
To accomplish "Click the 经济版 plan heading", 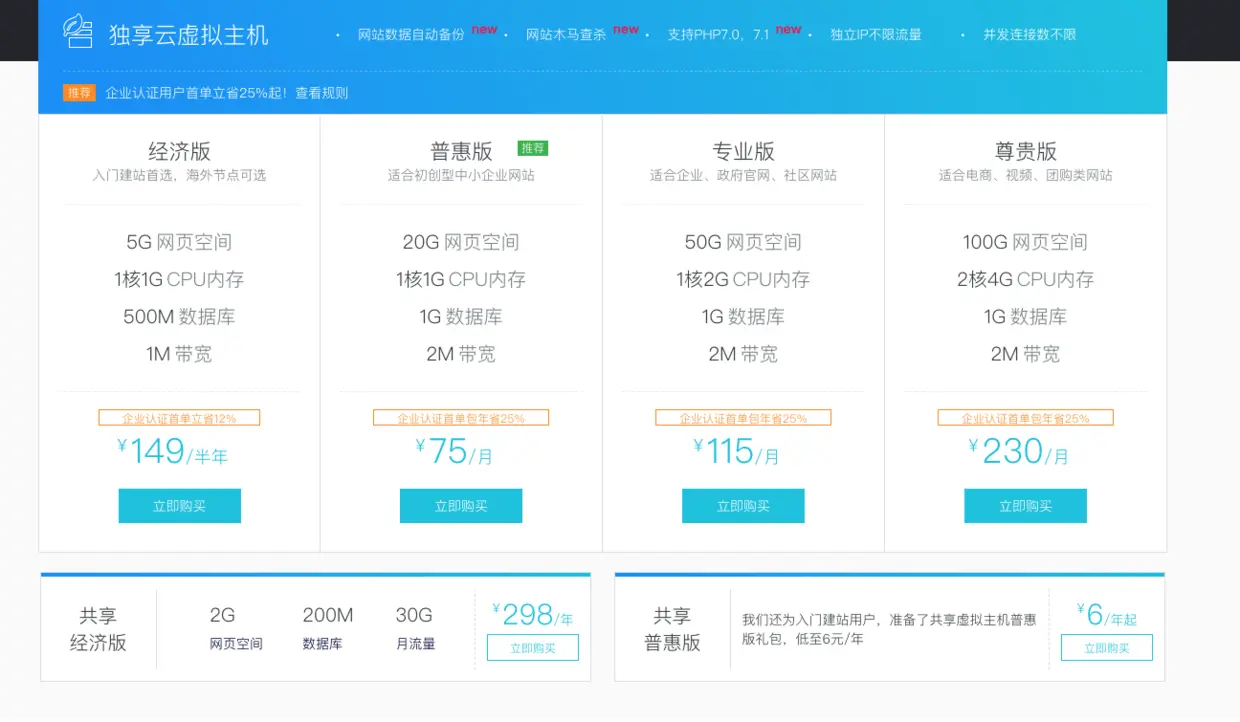I will [180, 151].
